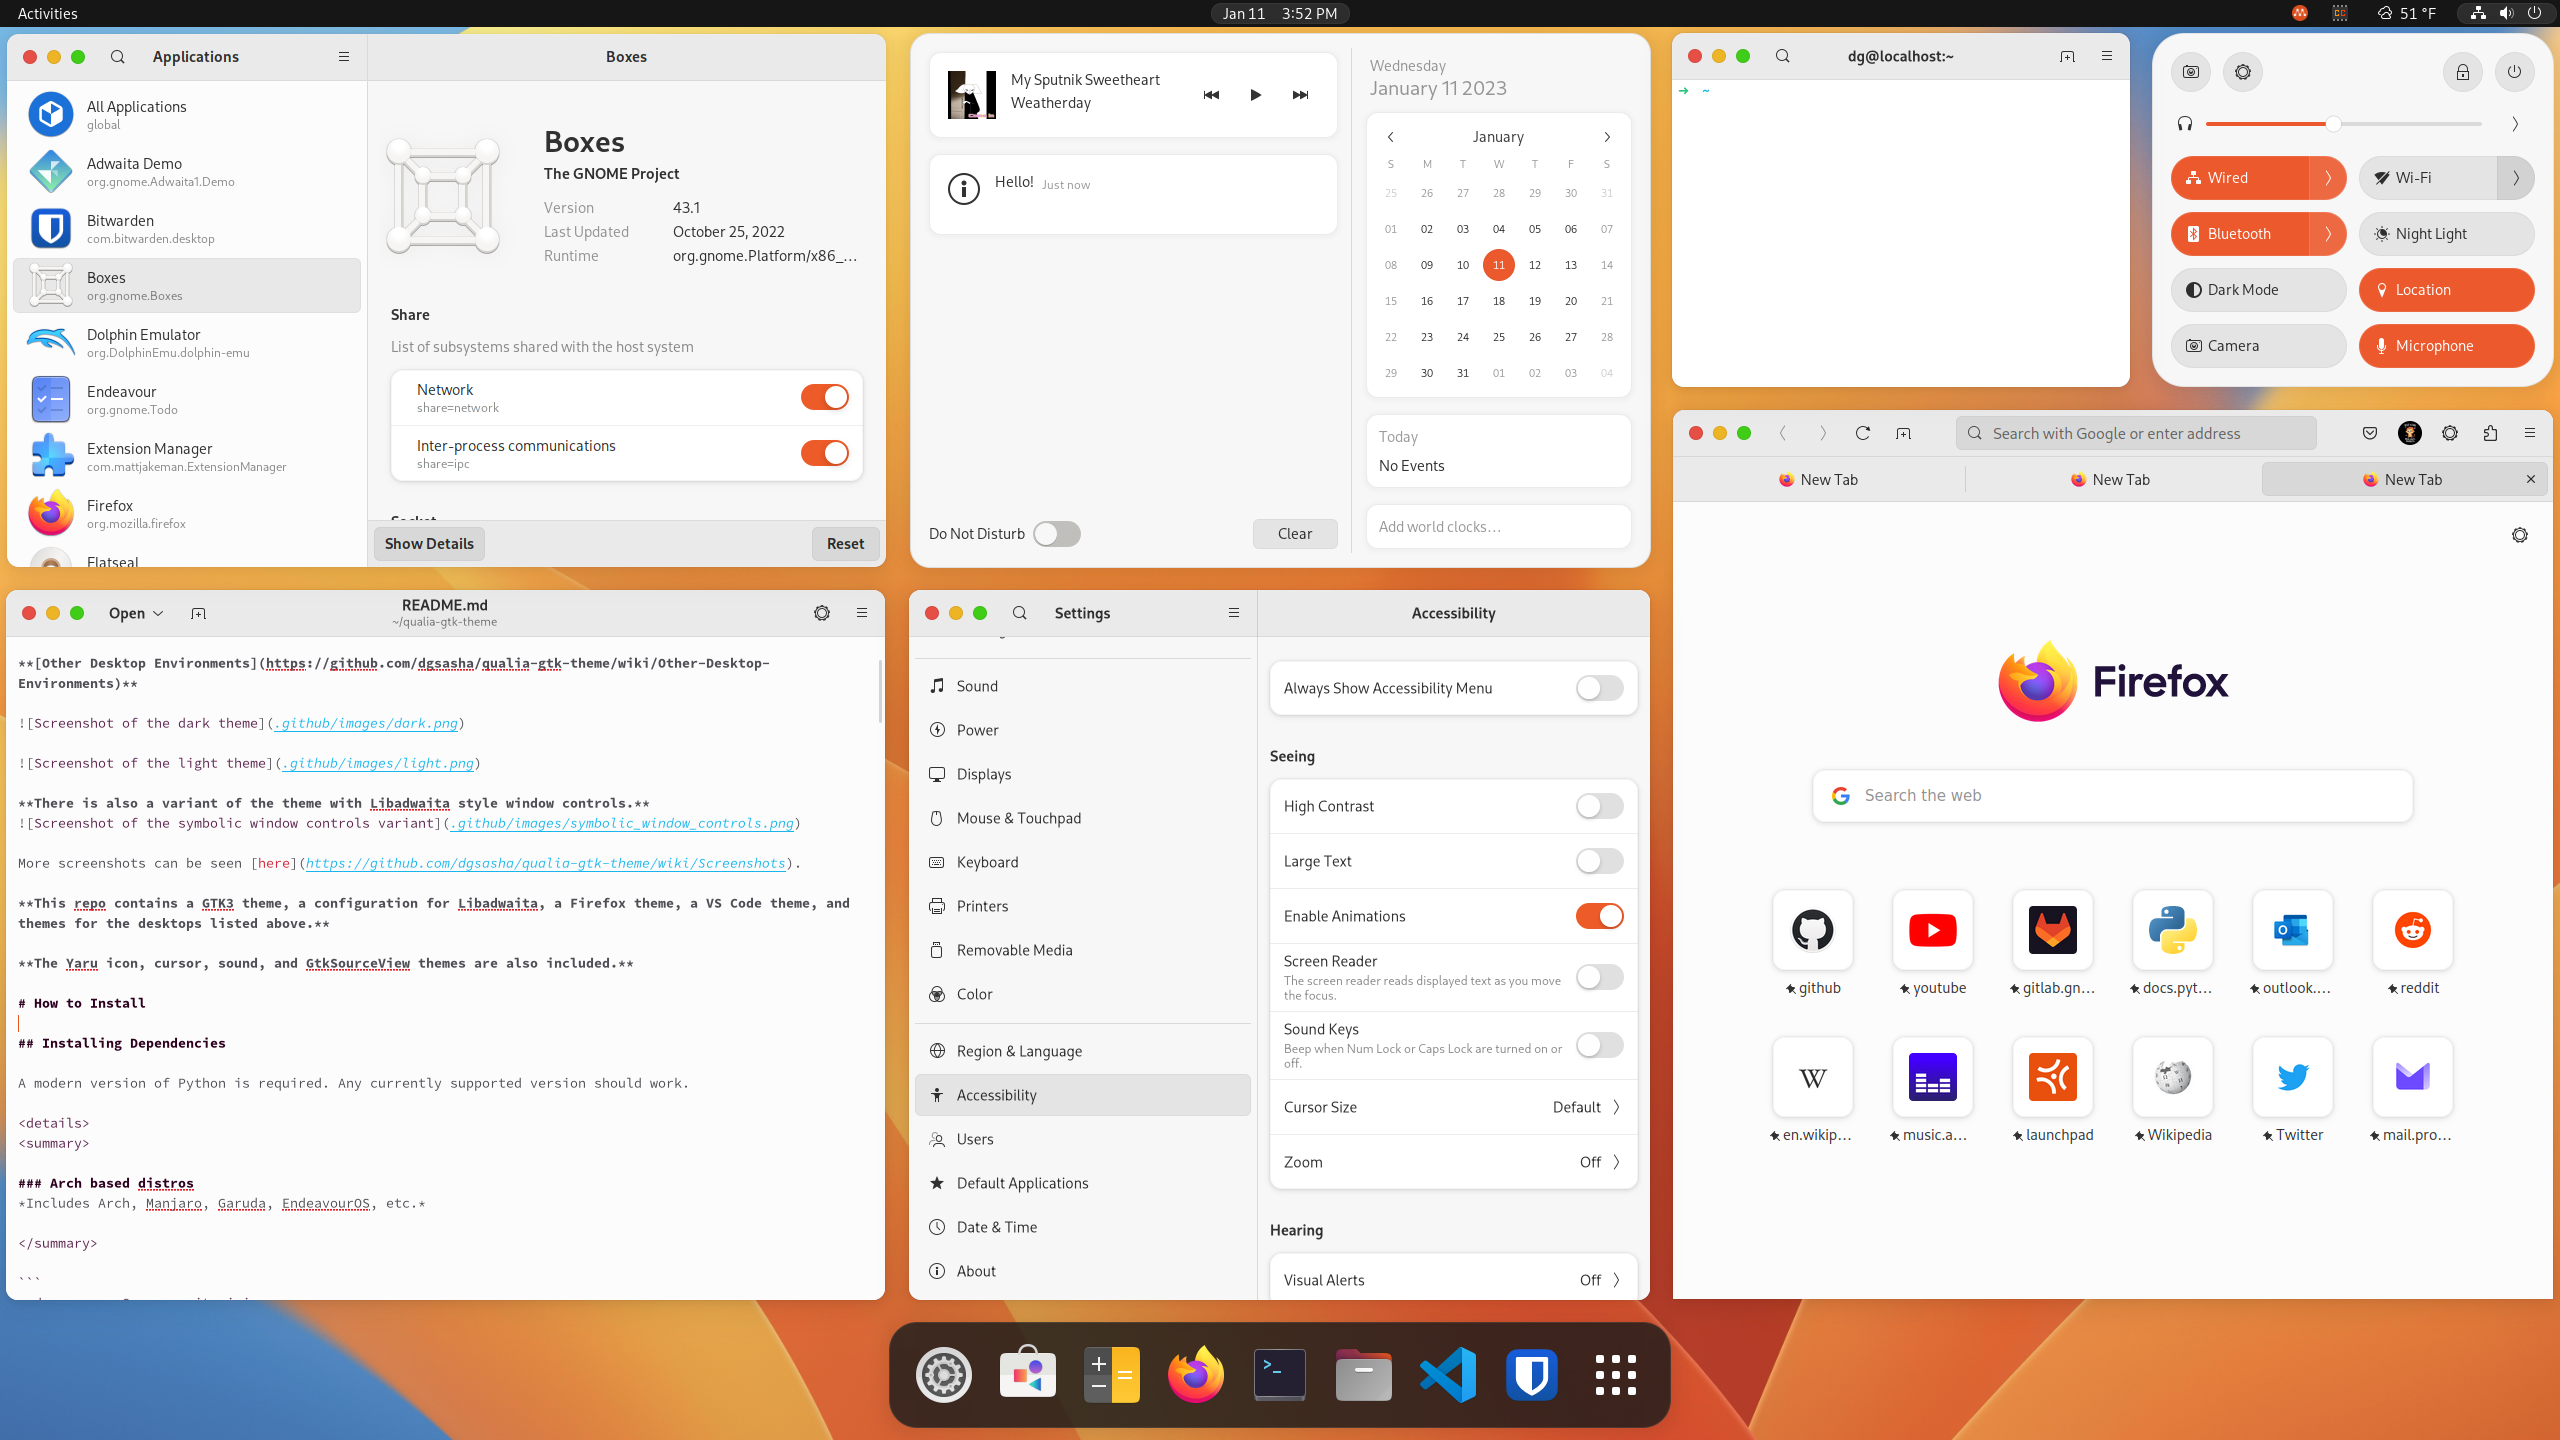This screenshot has height=1440, width=2560.
Task: Switch to the first New Tab
Action: click(1818, 480)
